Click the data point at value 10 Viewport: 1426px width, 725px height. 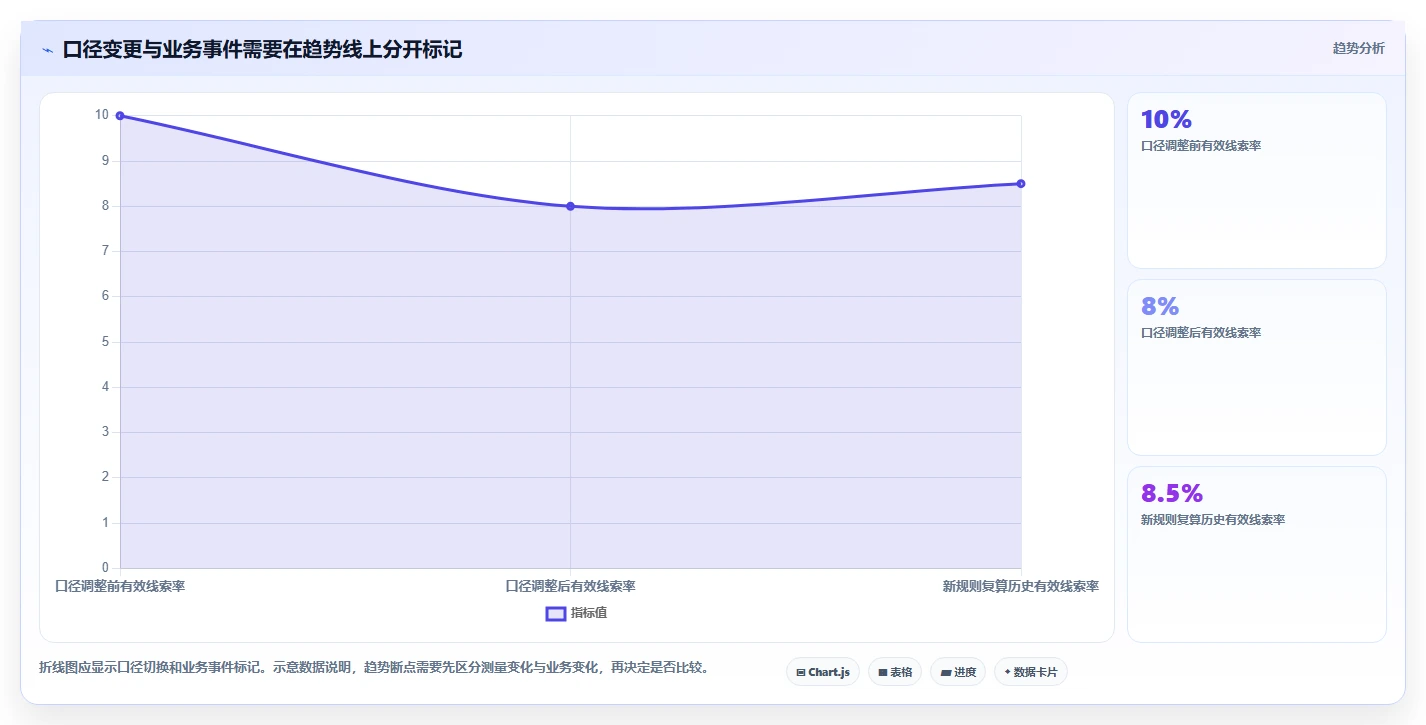tap(120, 116)
